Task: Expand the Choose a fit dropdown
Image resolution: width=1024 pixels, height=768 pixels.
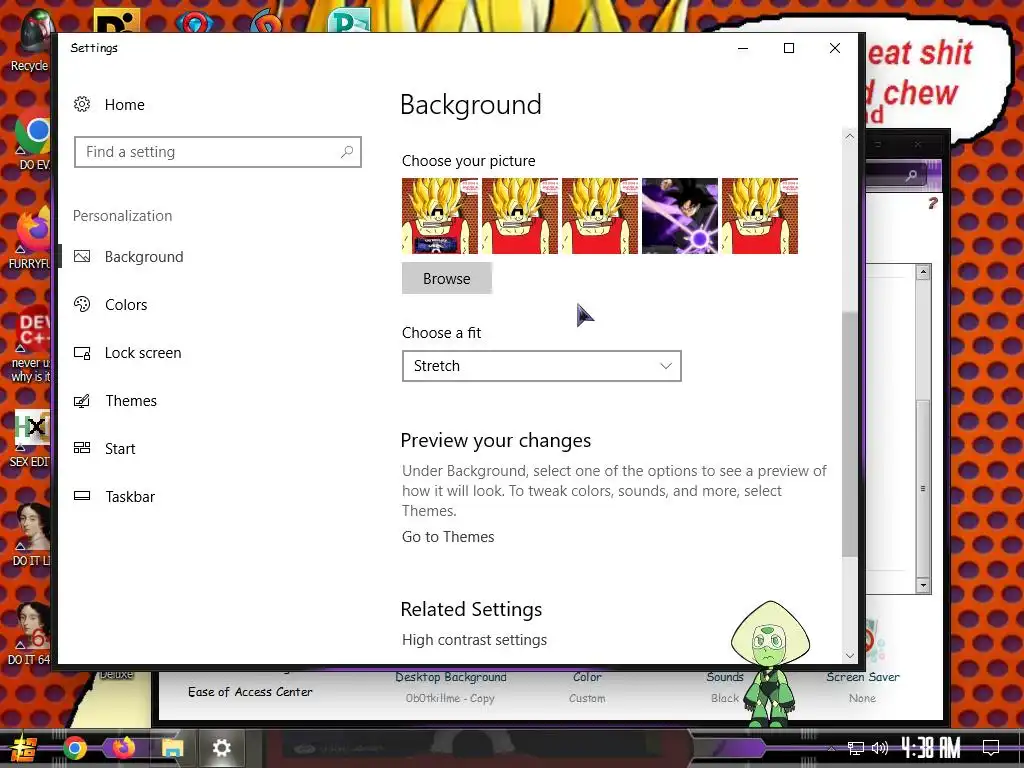Action: pos(541,366)
